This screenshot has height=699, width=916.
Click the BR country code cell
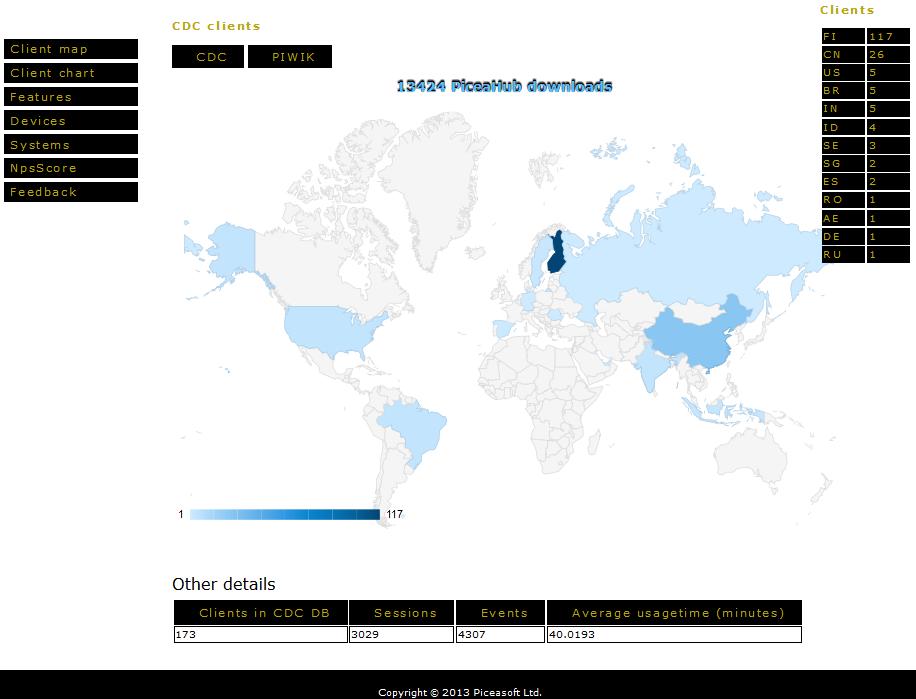pos(843,91)
